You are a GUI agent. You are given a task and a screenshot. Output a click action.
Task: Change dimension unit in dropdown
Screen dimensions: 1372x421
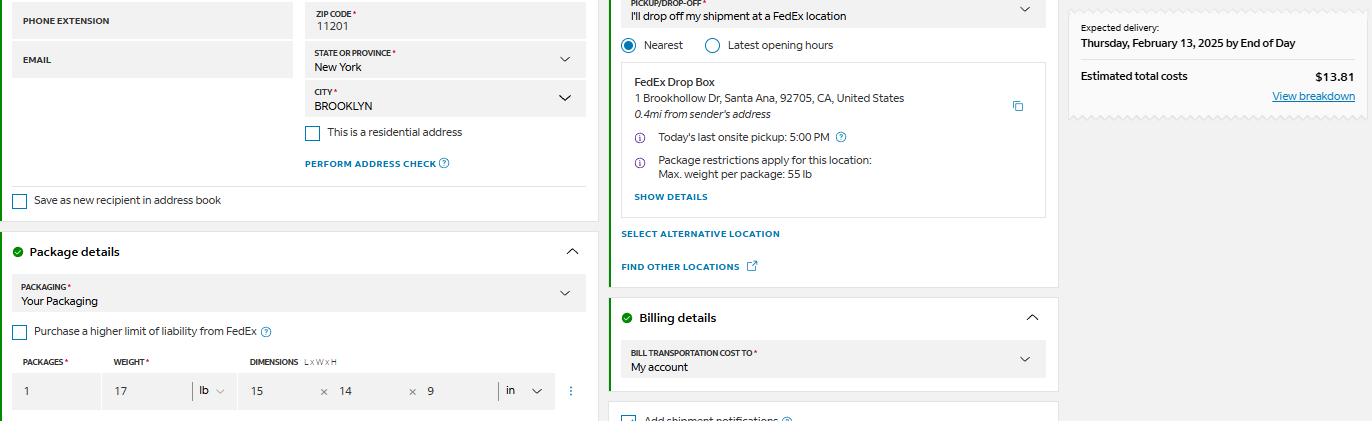tap(524, 391)
